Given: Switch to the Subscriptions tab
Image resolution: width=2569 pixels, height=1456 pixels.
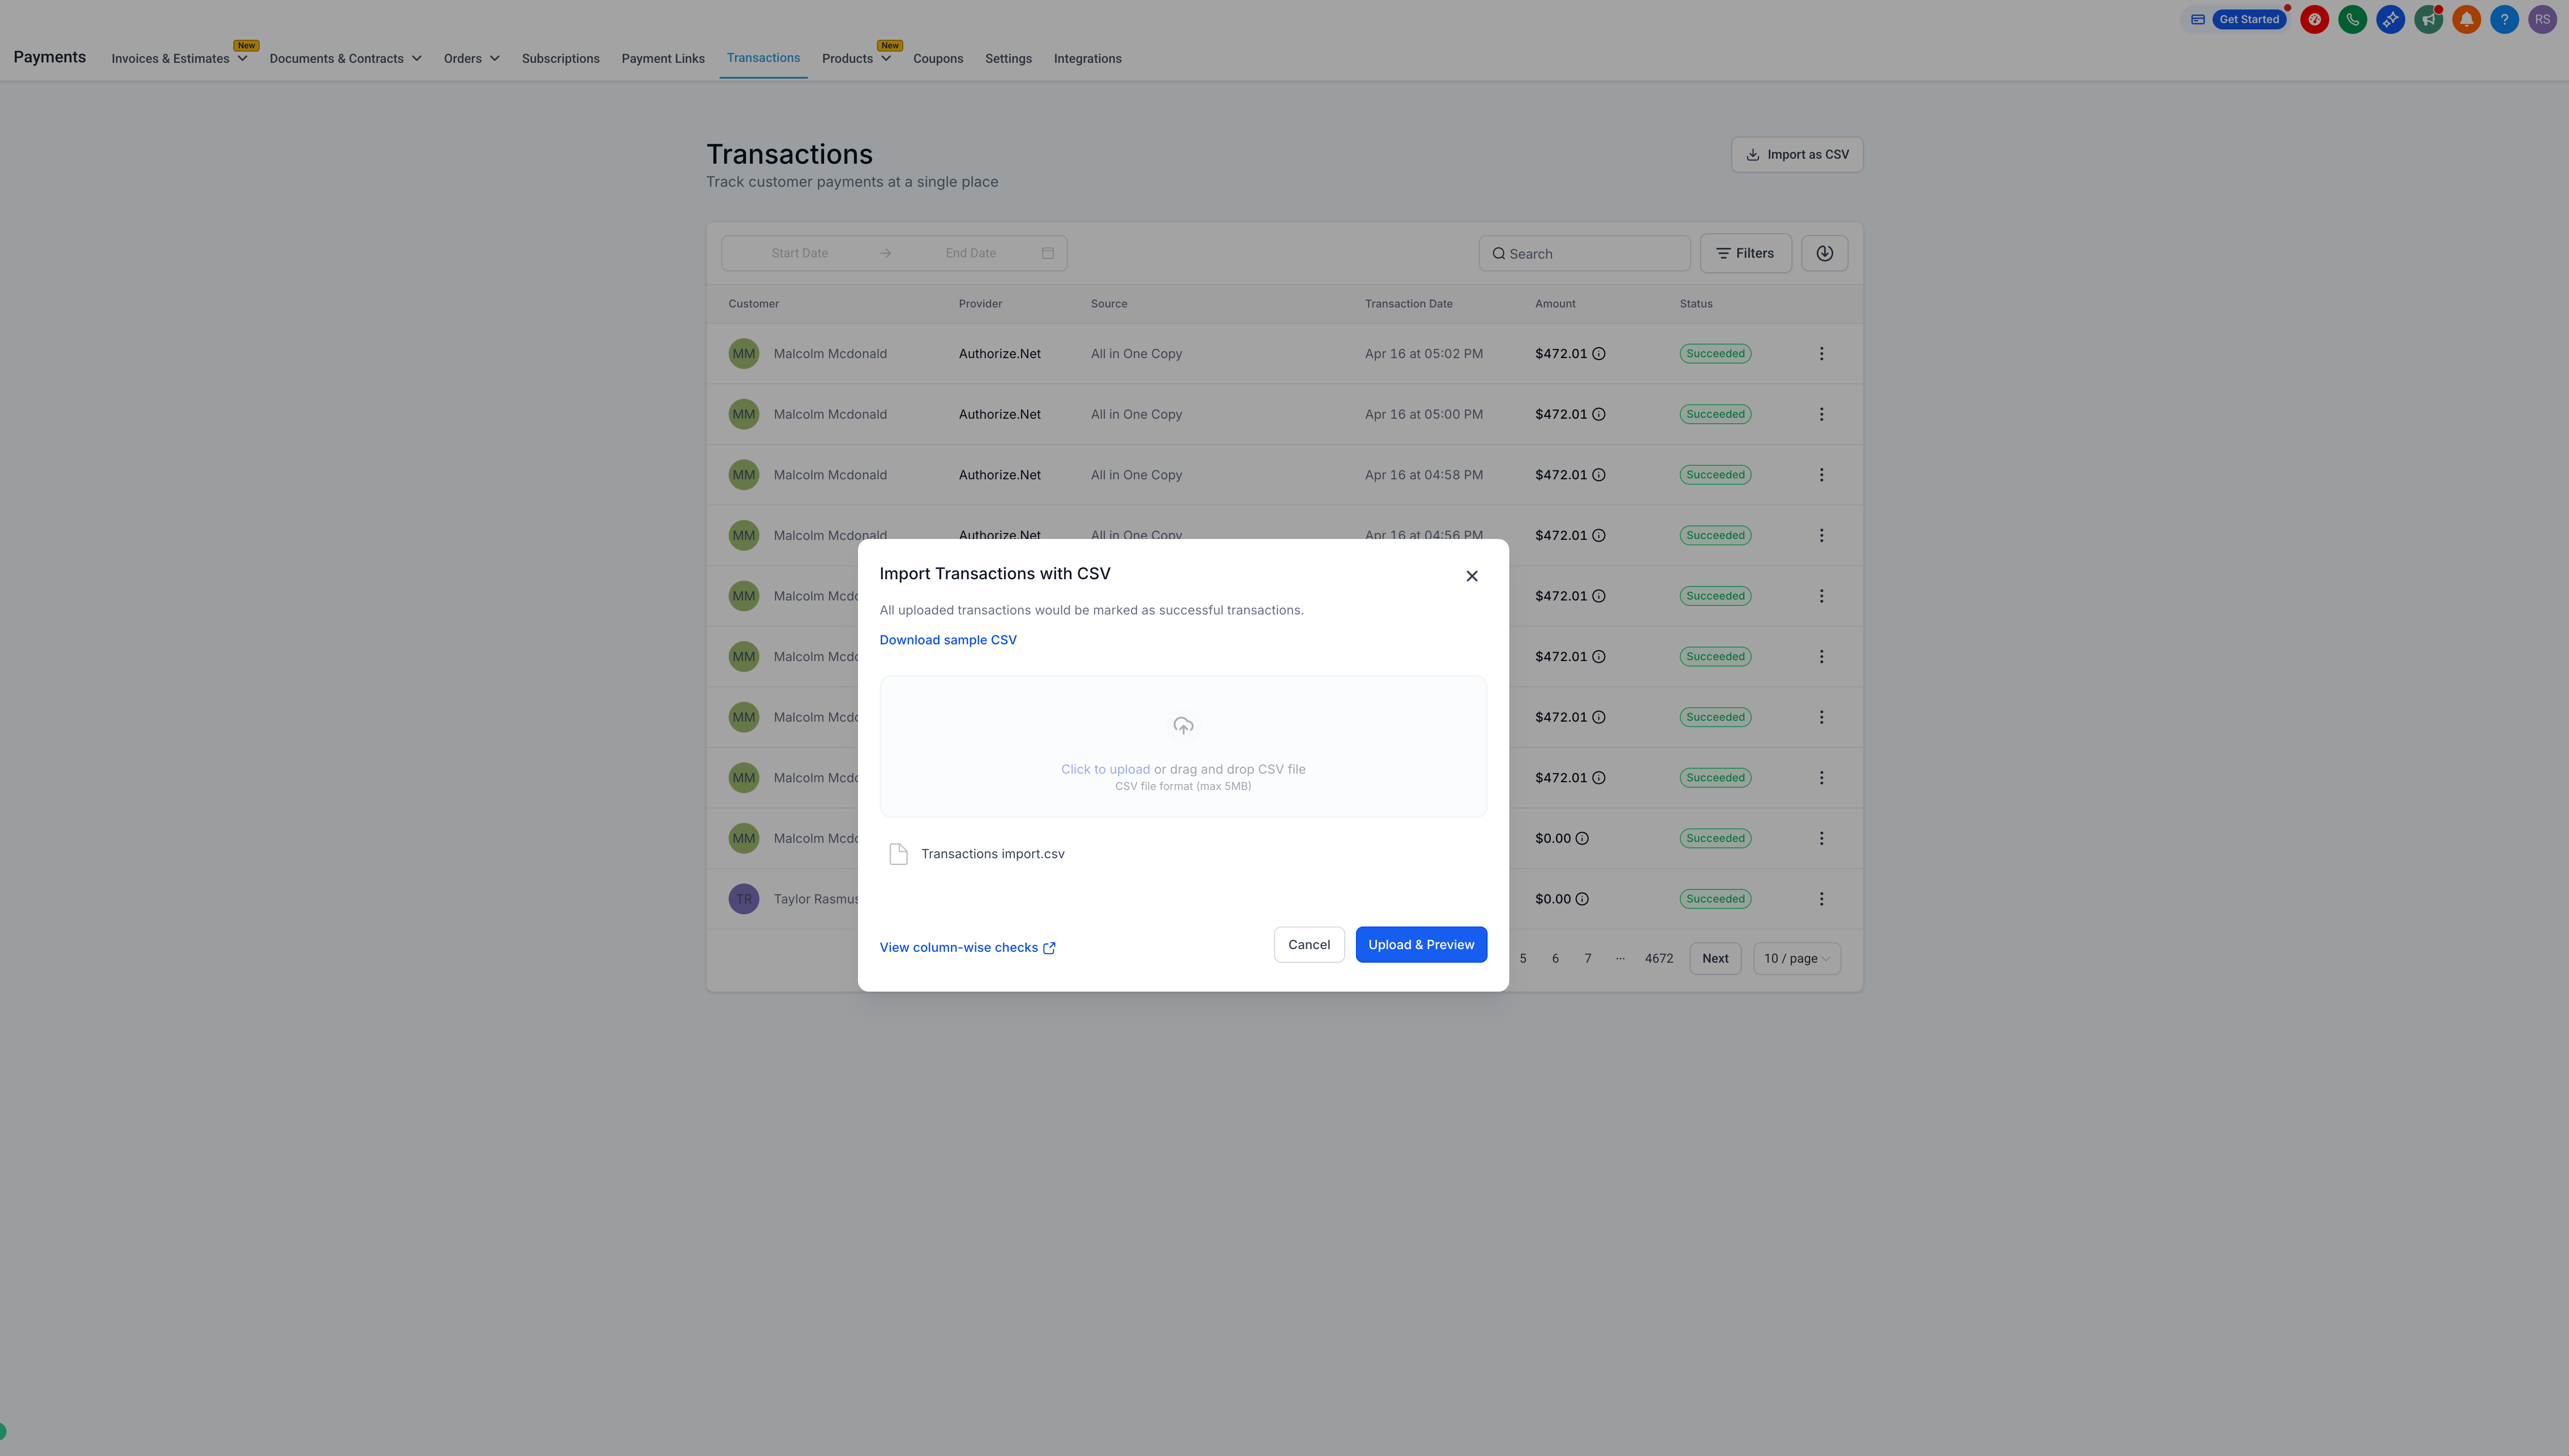Looking at the screenshot, I should click(560, 59).
